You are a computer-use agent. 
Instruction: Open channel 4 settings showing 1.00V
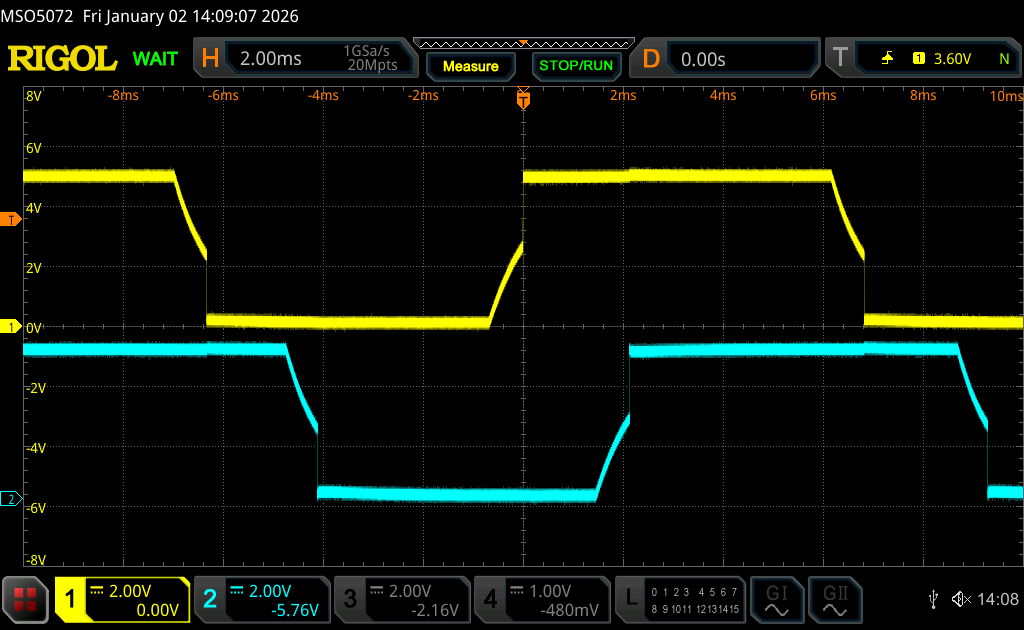542,599
